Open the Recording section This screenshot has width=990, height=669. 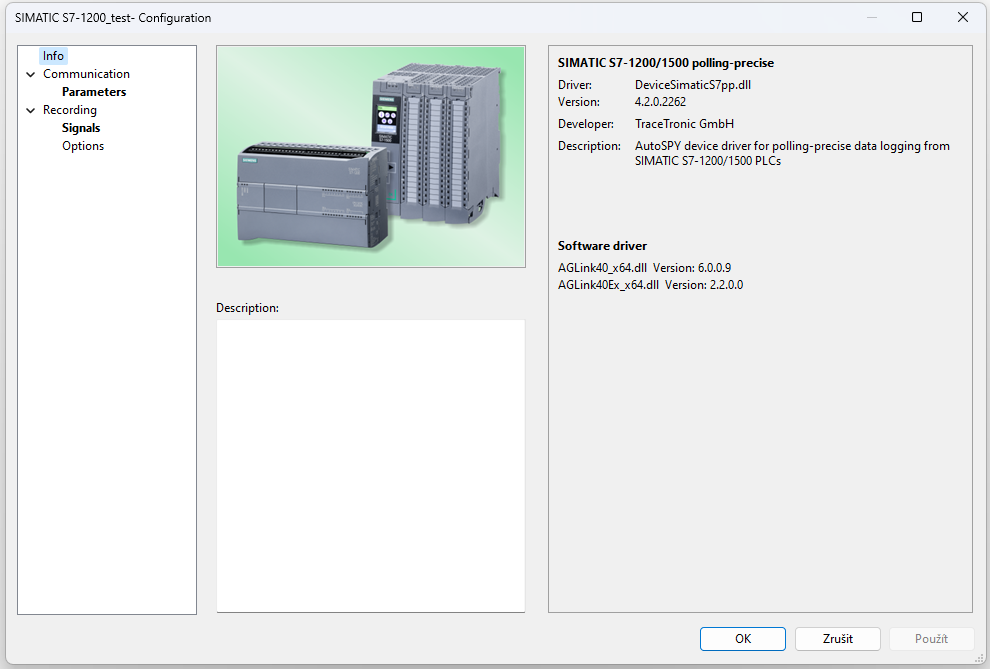click(69, 110)
